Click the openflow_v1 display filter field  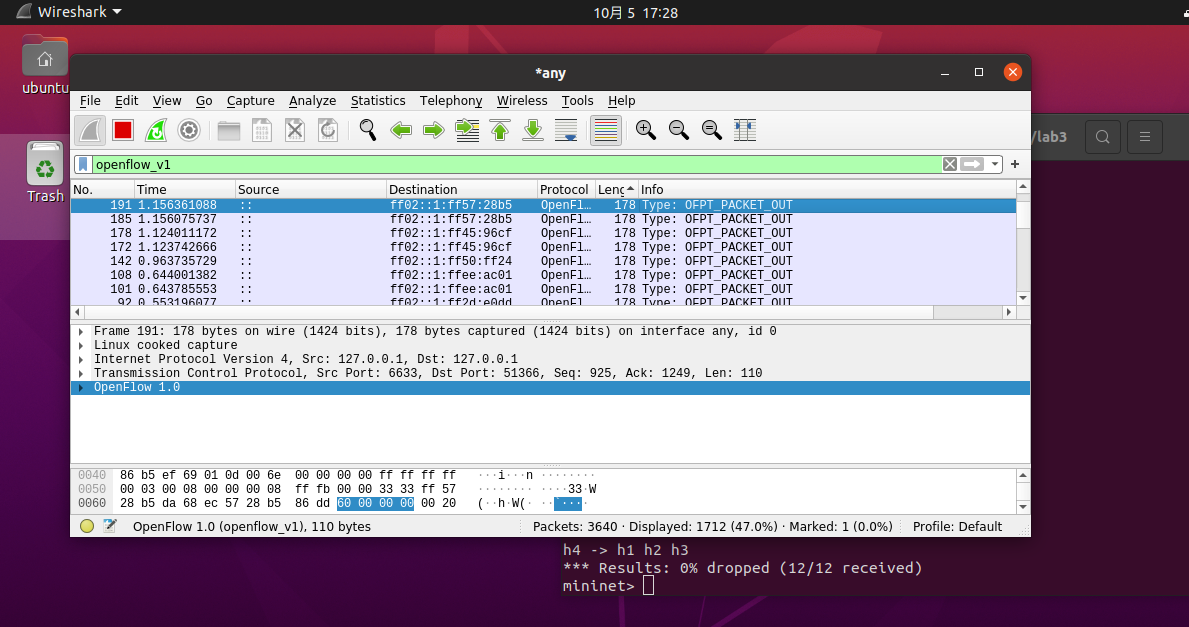(x=516, y=165)
